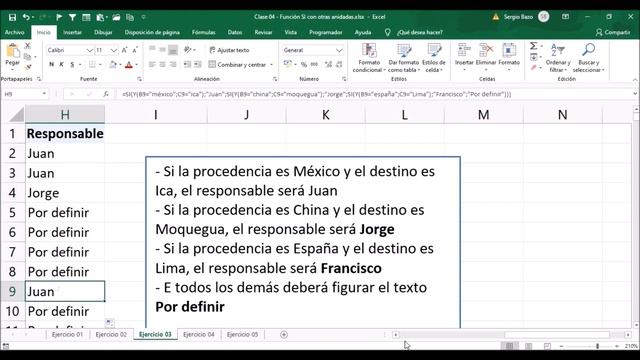640x360 pixels.
Task: Open Buscar y seleccionar dropdown
Action: tap(588, 58)
